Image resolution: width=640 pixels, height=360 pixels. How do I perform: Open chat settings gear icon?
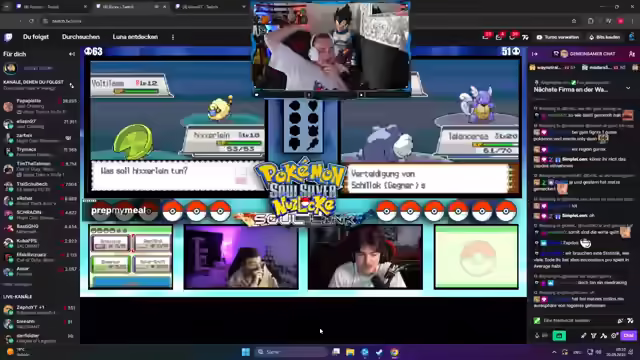point(614,336)
